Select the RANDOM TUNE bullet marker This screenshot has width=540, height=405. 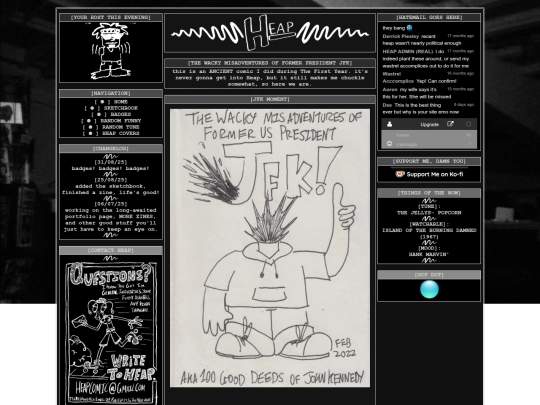coord(91,127)
